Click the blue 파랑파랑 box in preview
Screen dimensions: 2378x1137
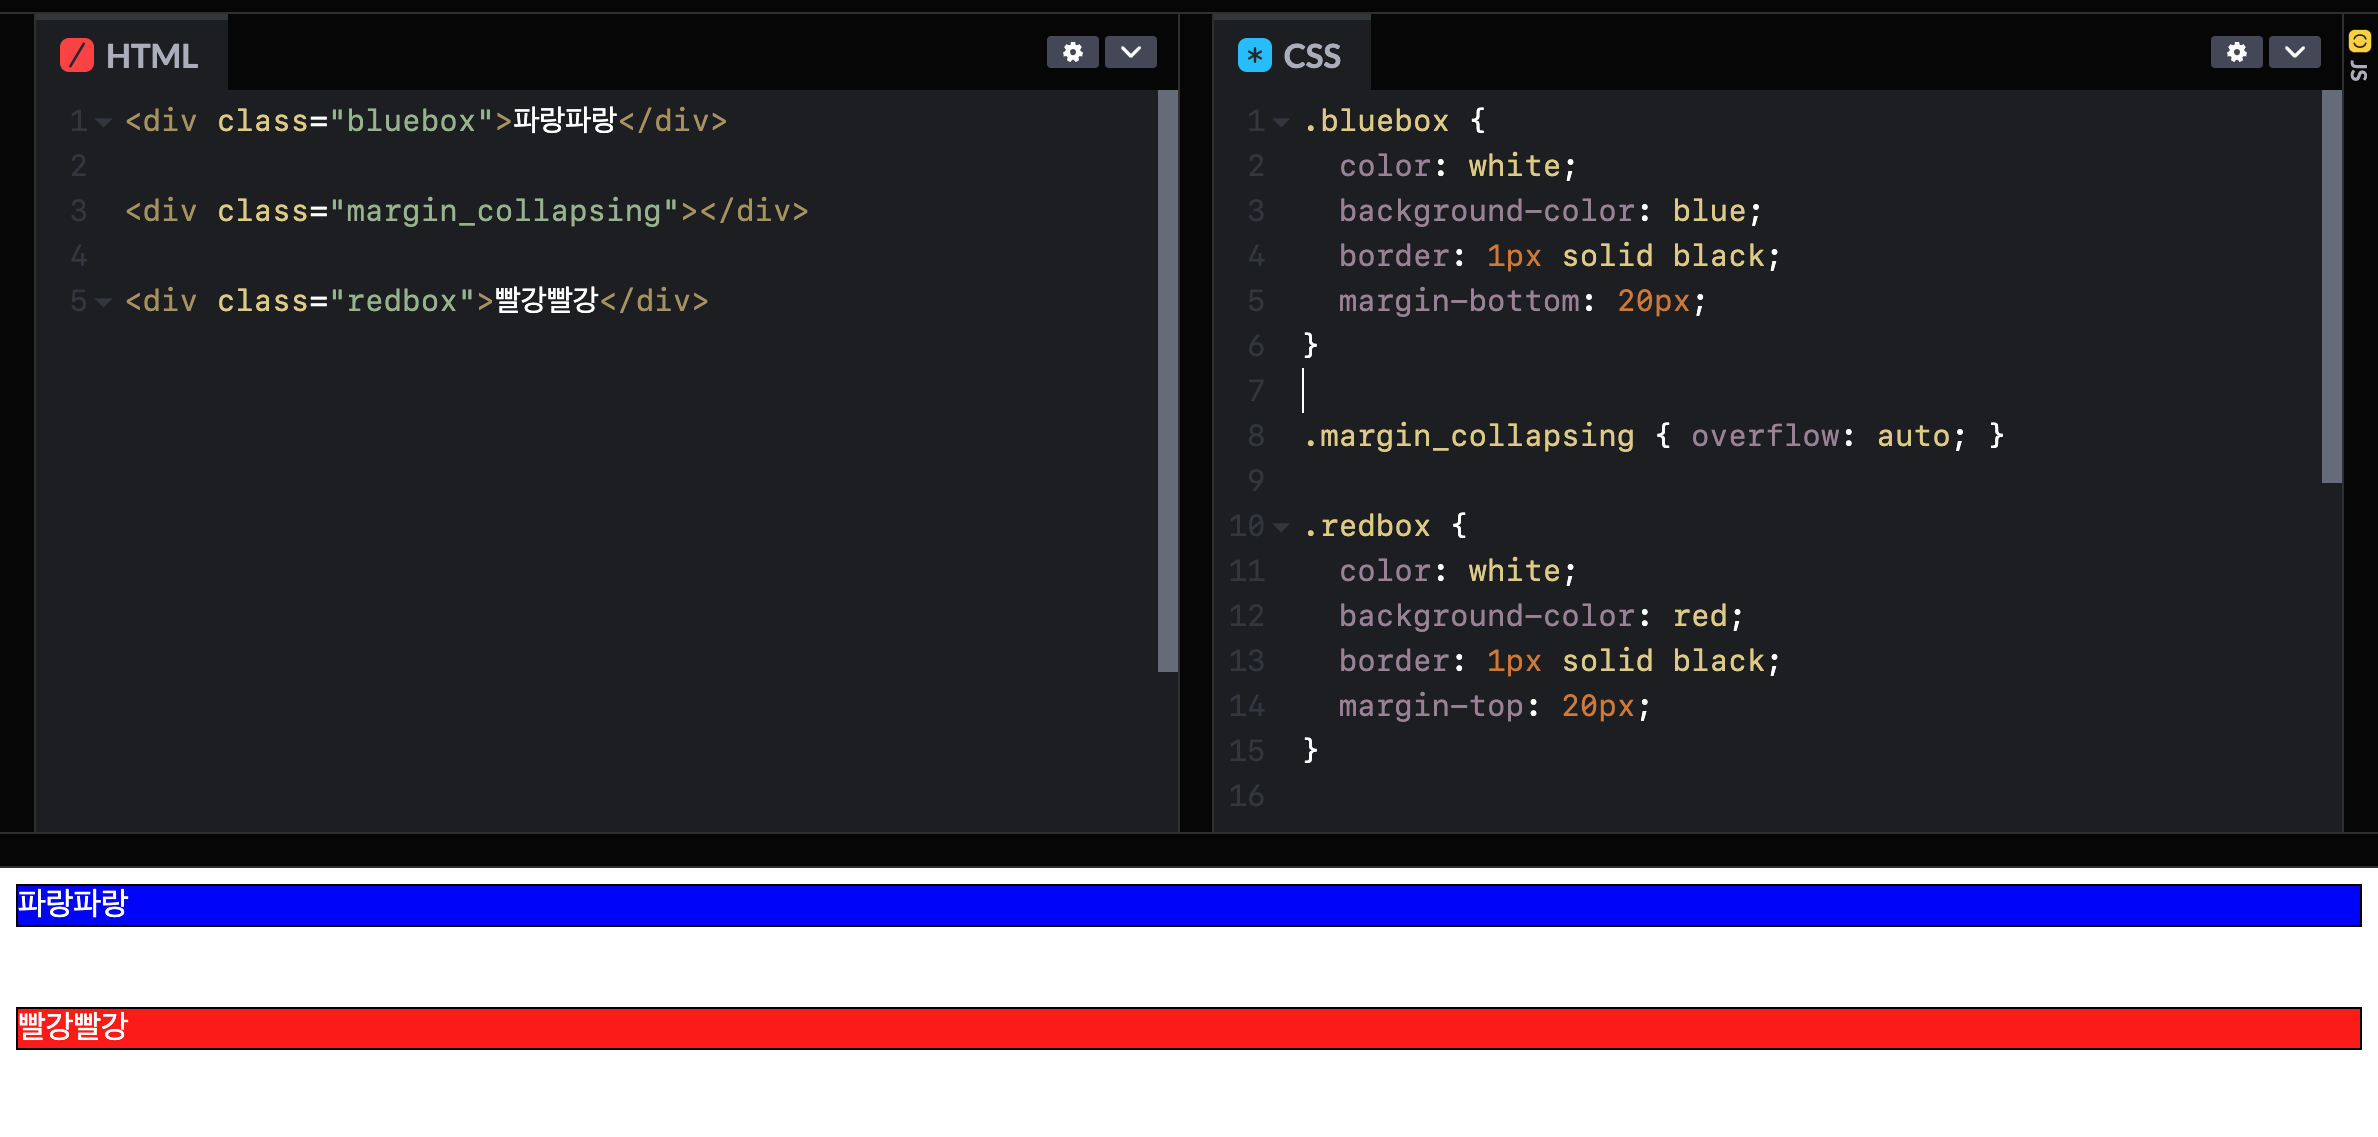[1188, 905]
